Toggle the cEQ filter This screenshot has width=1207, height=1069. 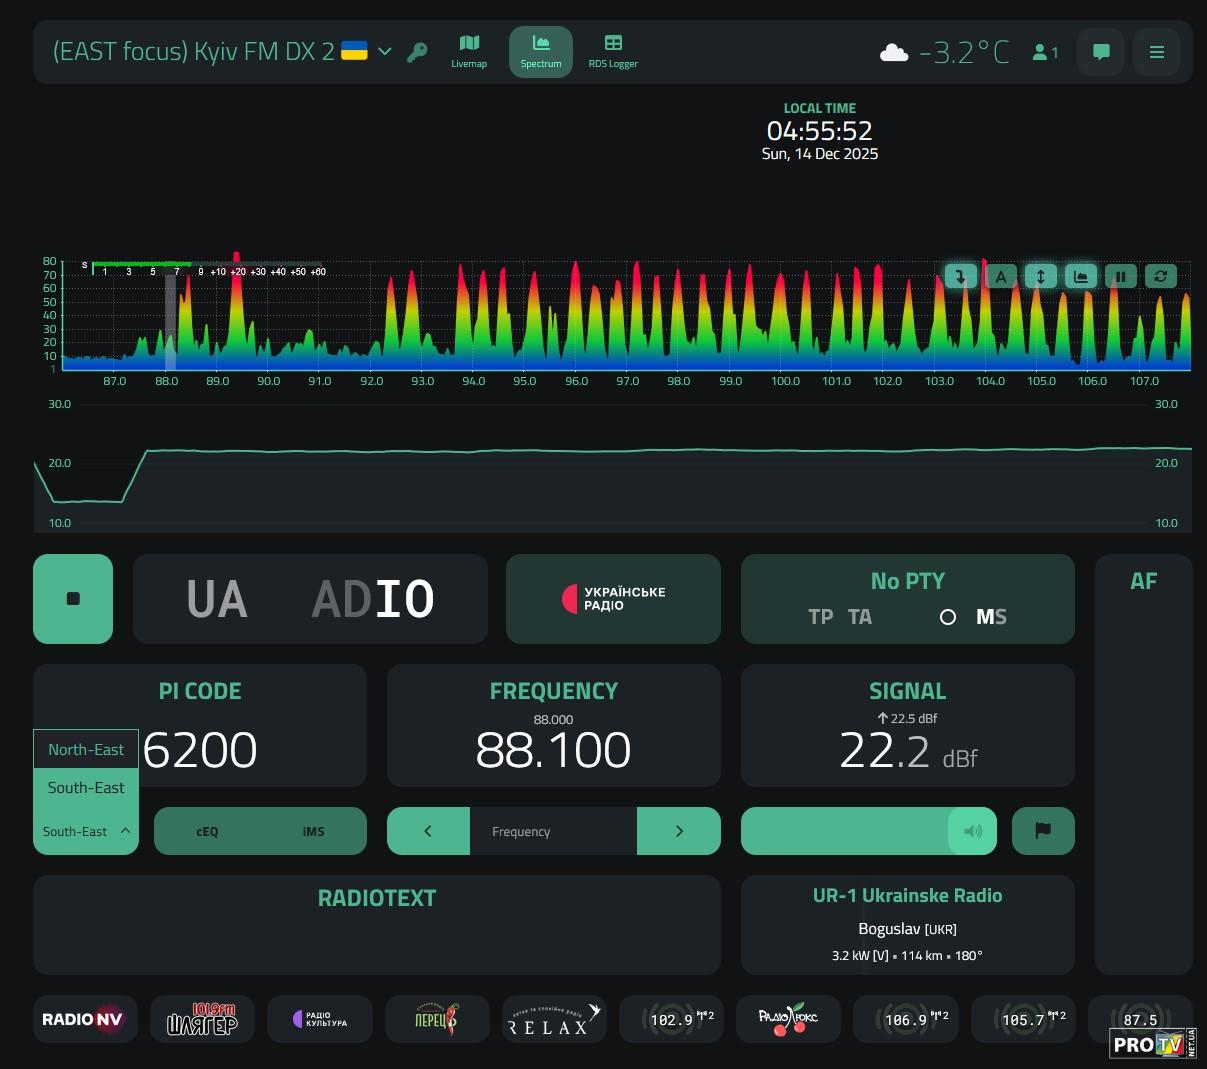(207, 831)
